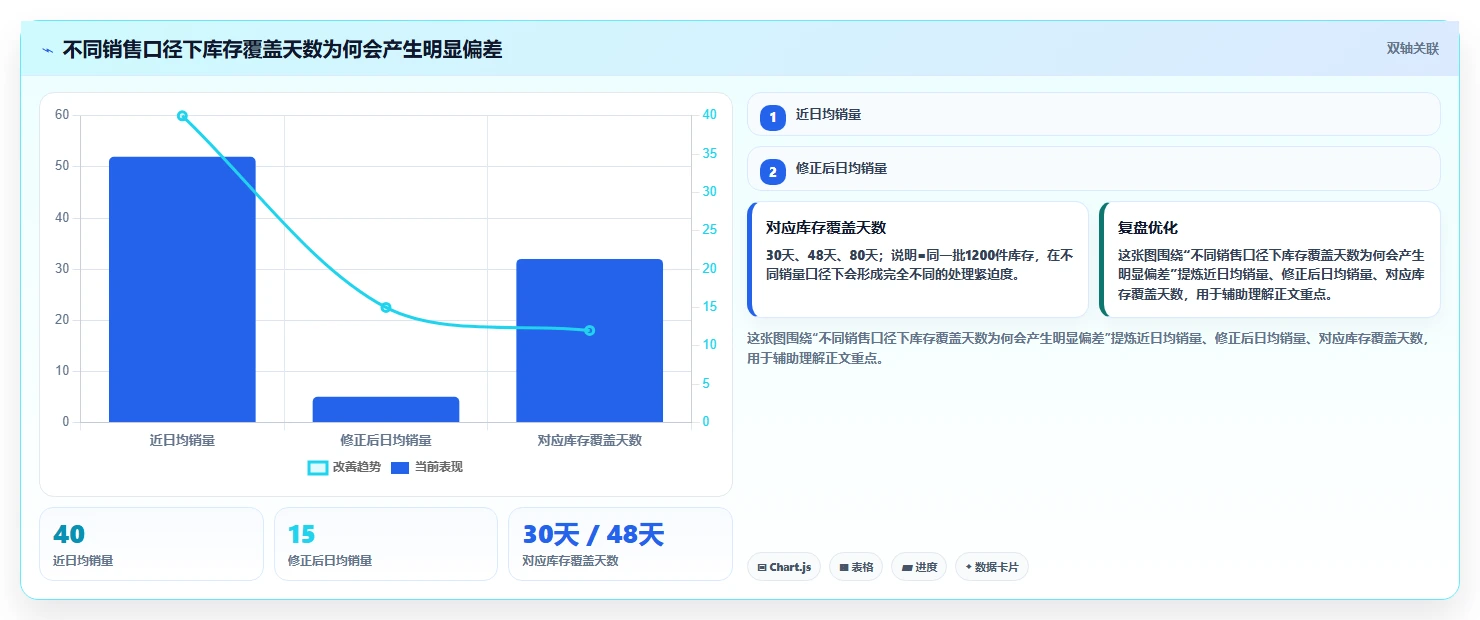The width and height of the screenshot is (1480, 620).
Task: Click the 修正后日均销量 short blue bar
Action: click(386, 409)
